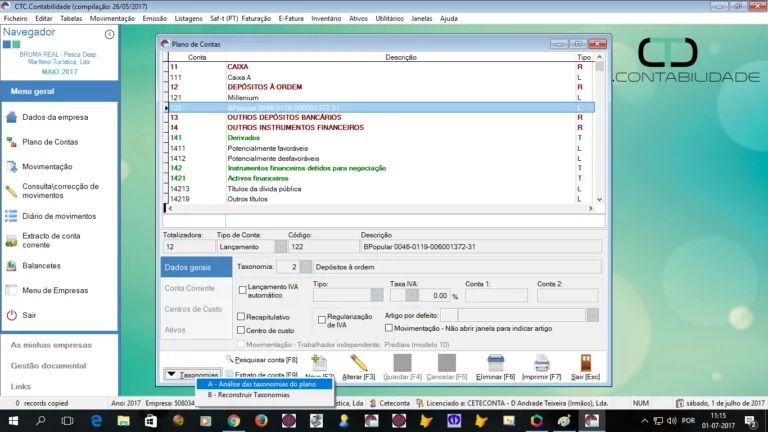Open Microsoft Edge from the taskbar

(x=96, y=421)
